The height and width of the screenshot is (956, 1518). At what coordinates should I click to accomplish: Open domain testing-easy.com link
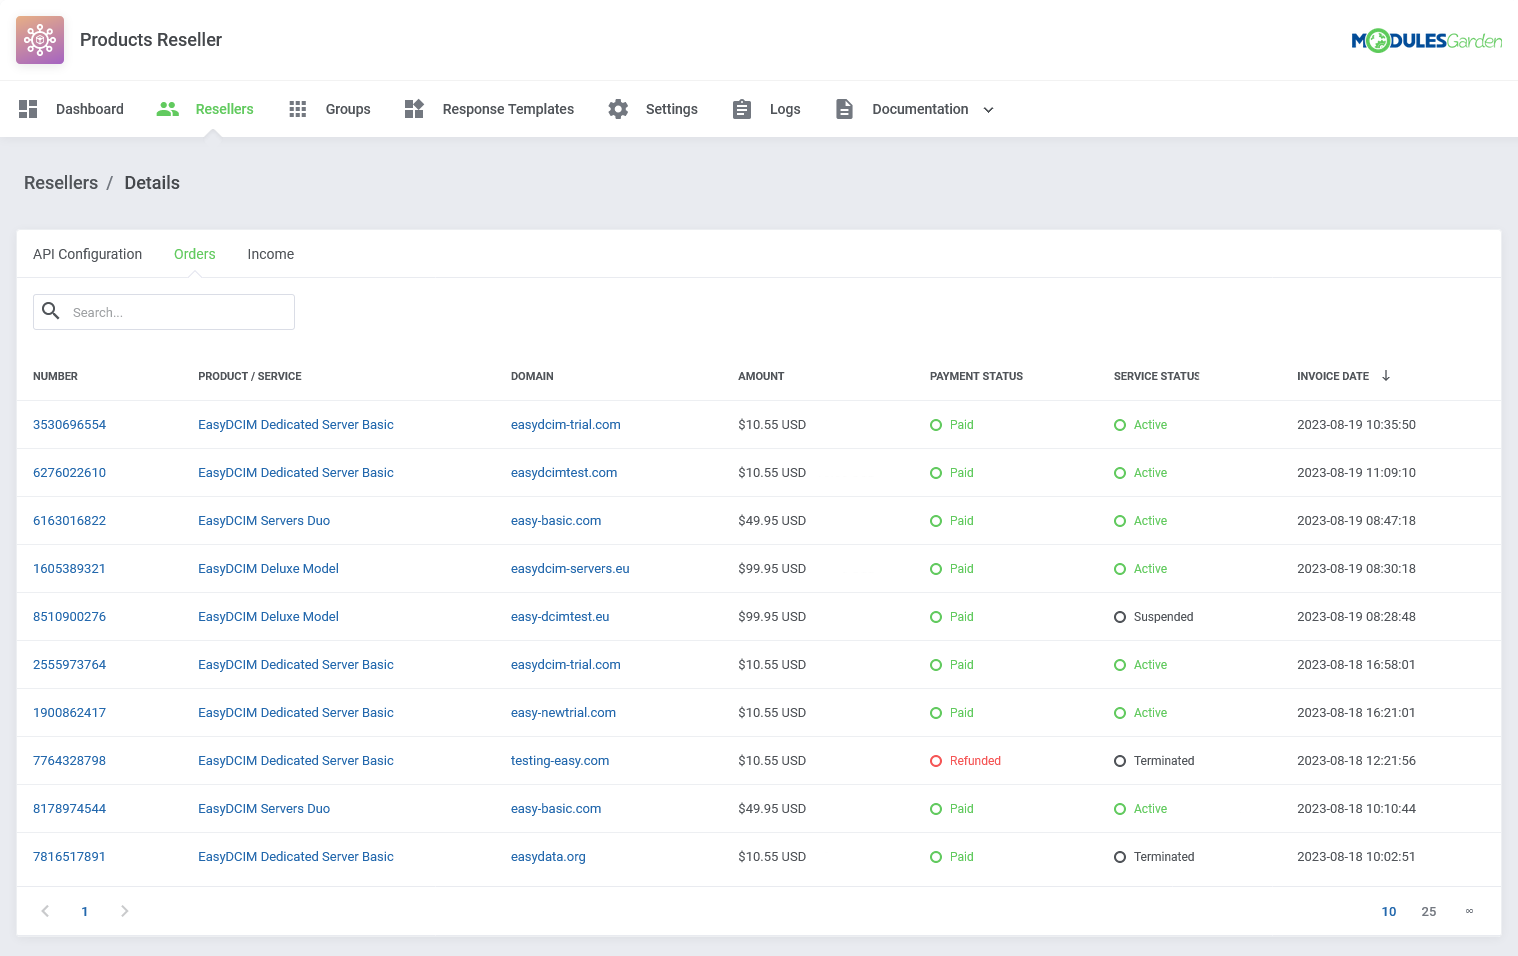pyautogui.click(x=560, y=761)
